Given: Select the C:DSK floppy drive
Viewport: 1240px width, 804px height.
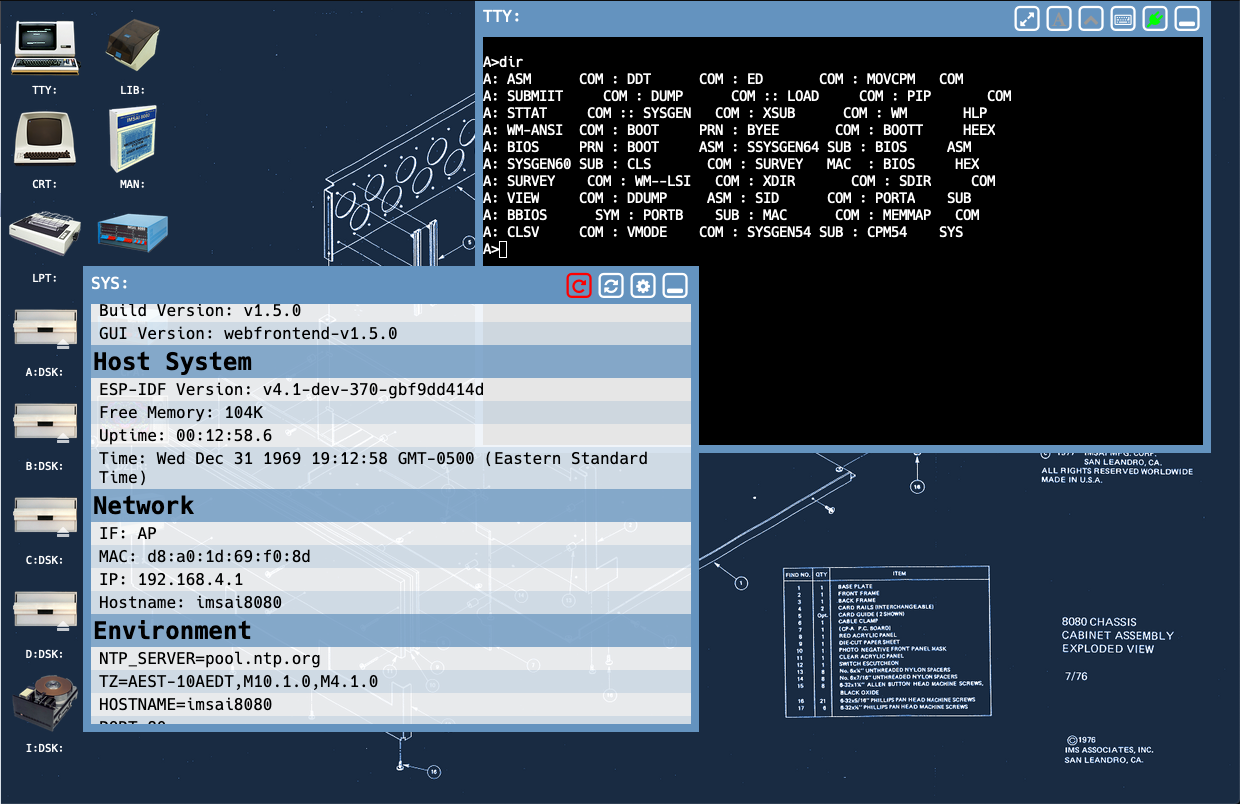Looking at the screenshot, I should click(x=45, y=517).
